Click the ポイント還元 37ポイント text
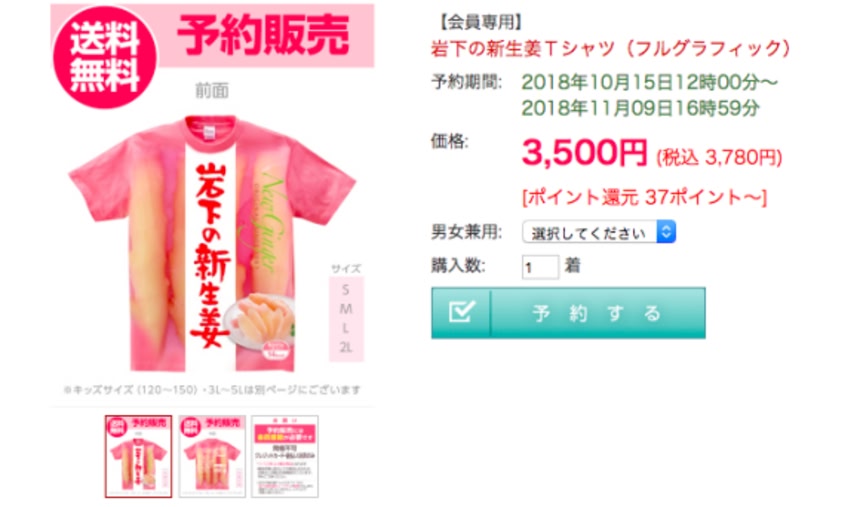Image resolution: width=860 pixels, height=507 pixels. [644, 197]
